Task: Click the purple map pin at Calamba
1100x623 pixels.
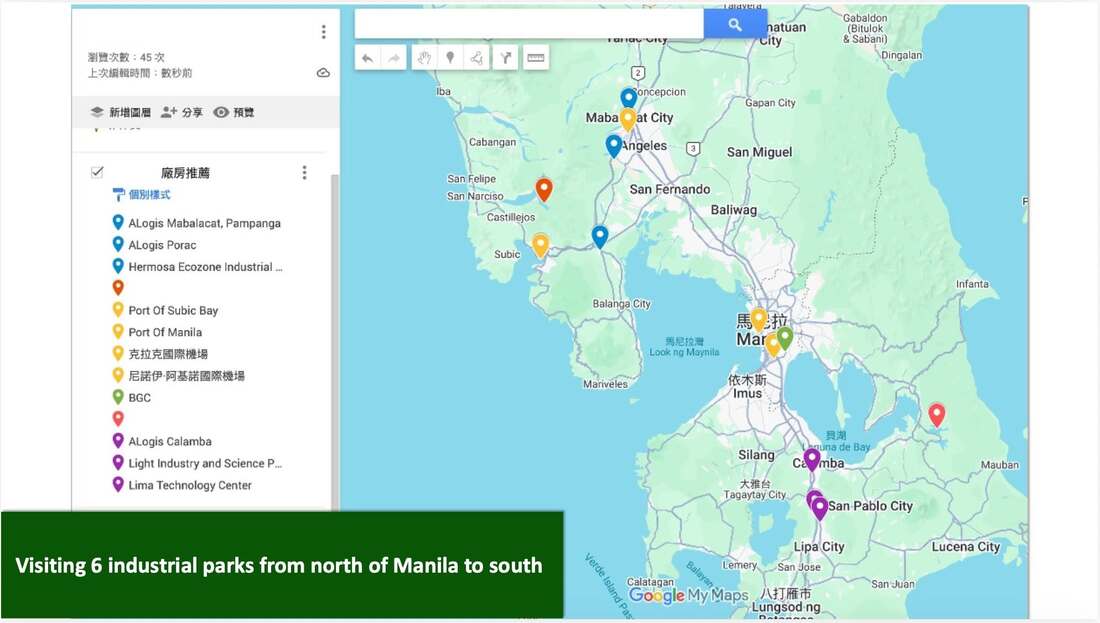Action: pyautogui.click(x=812, y=460)
